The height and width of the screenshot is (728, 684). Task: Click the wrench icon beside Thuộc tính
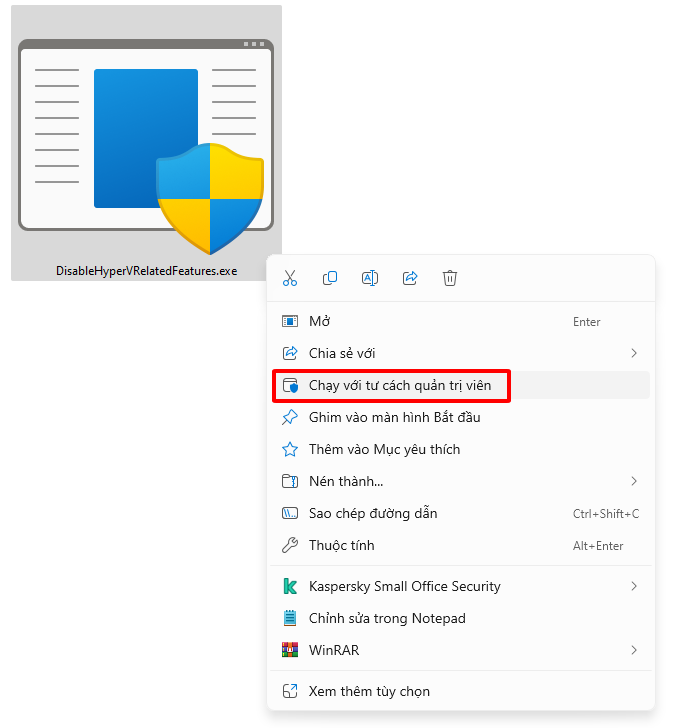point(290,545)
